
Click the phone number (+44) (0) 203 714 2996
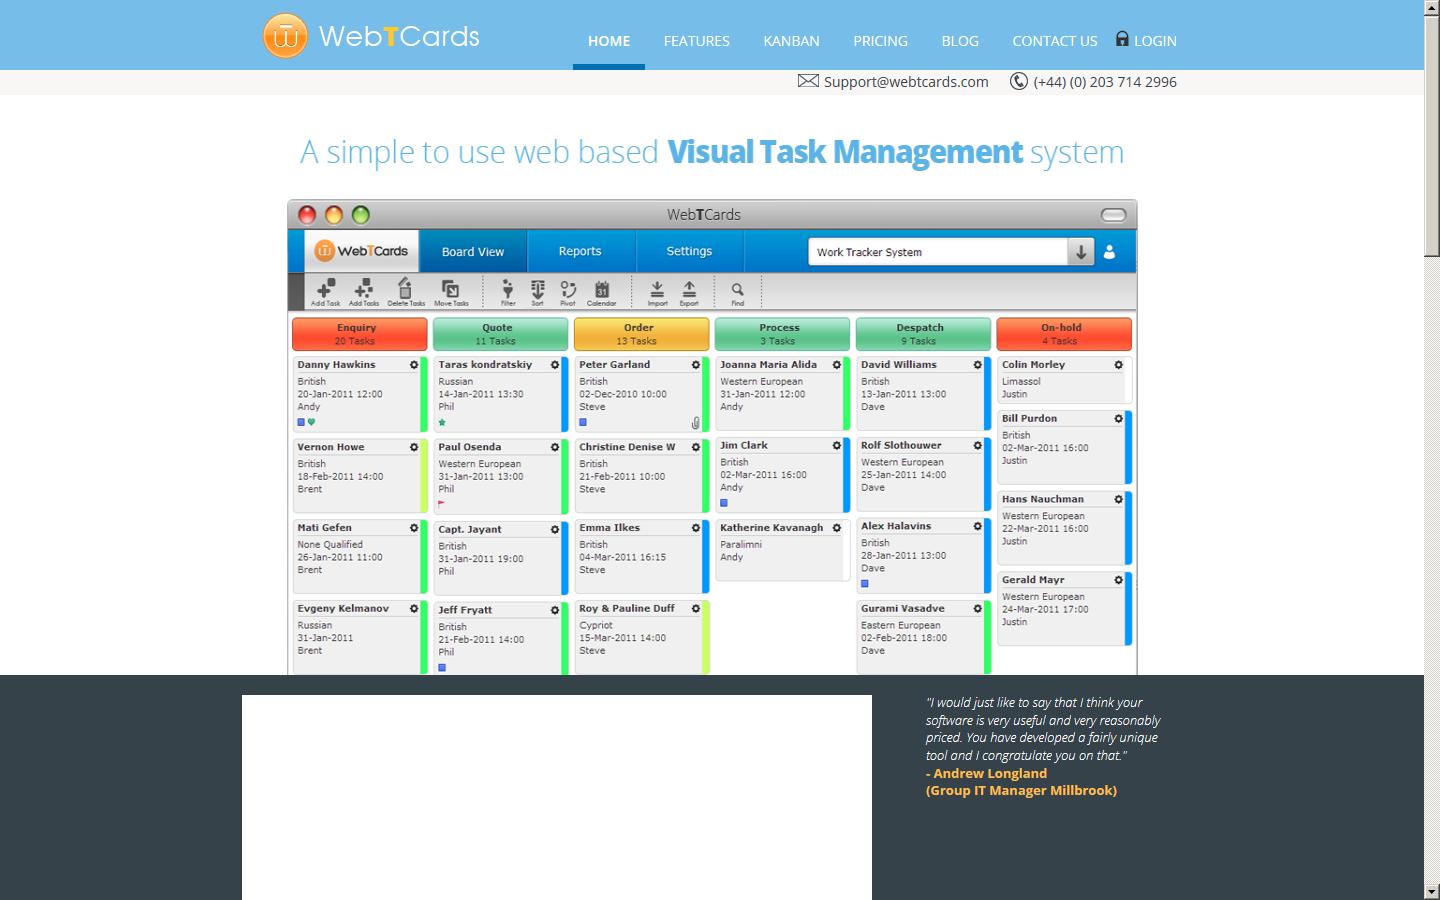pos(1105,82)
